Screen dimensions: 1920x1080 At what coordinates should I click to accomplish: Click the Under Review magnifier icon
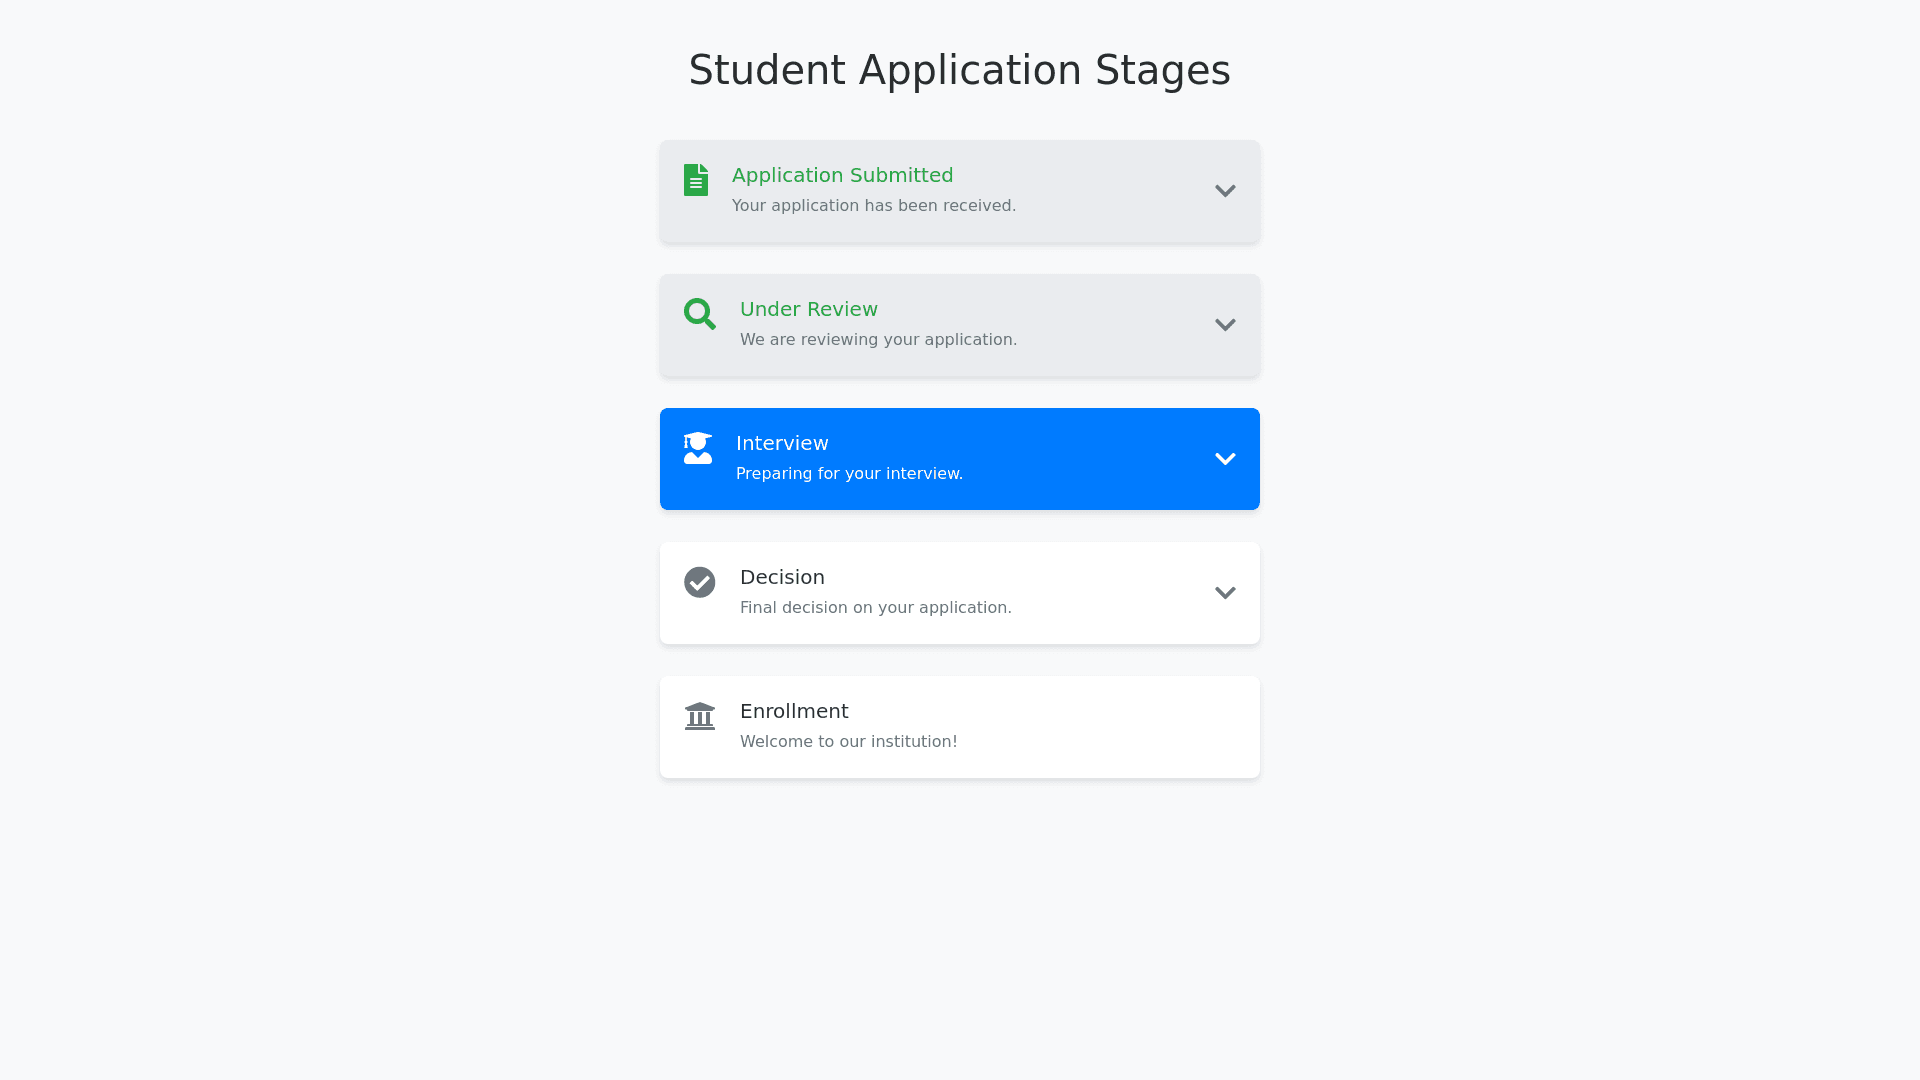click(x=700, y=314)
